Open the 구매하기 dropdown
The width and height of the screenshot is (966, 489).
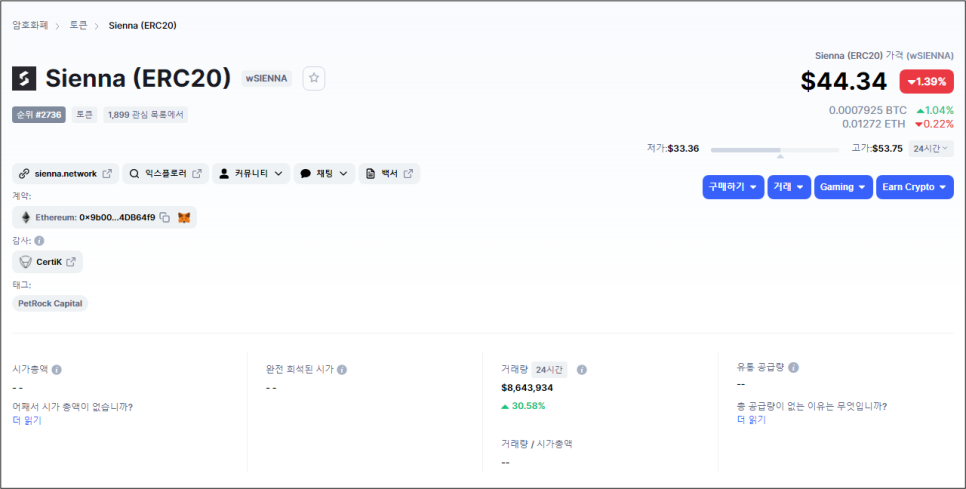tap(733, 187)
